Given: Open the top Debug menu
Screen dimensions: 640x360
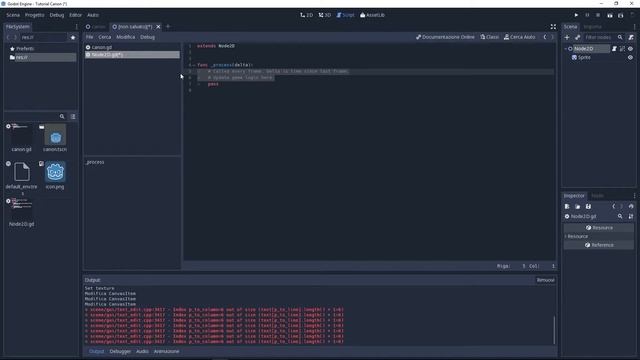Looking at the screenshot, I should [57, 15].
